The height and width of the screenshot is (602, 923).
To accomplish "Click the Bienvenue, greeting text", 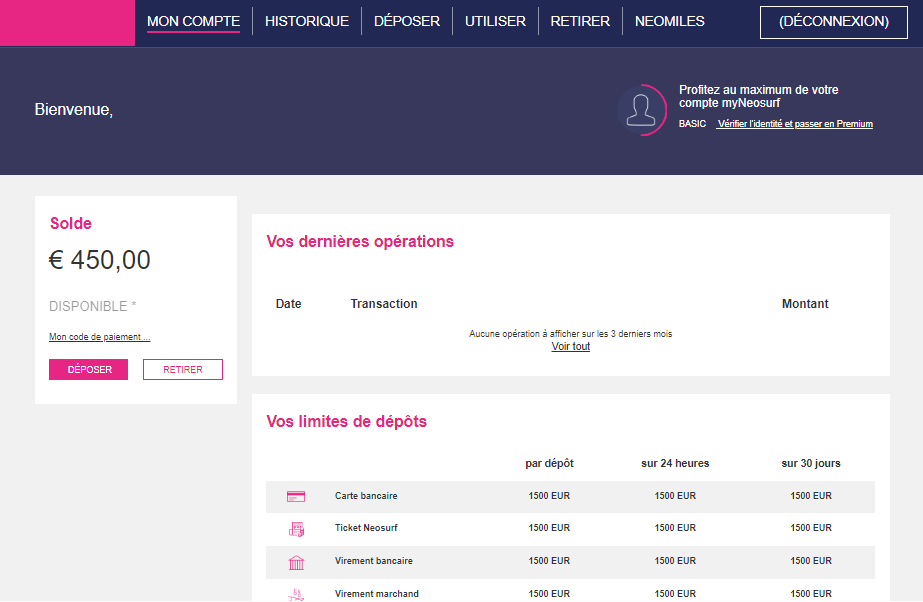I will click(74, 110).
